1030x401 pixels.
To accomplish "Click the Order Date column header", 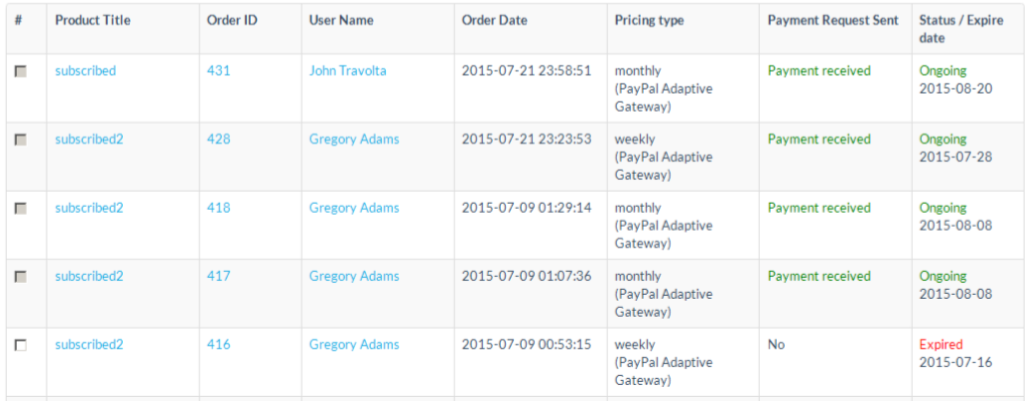I will pyautogui.click(x=494, y=21).
